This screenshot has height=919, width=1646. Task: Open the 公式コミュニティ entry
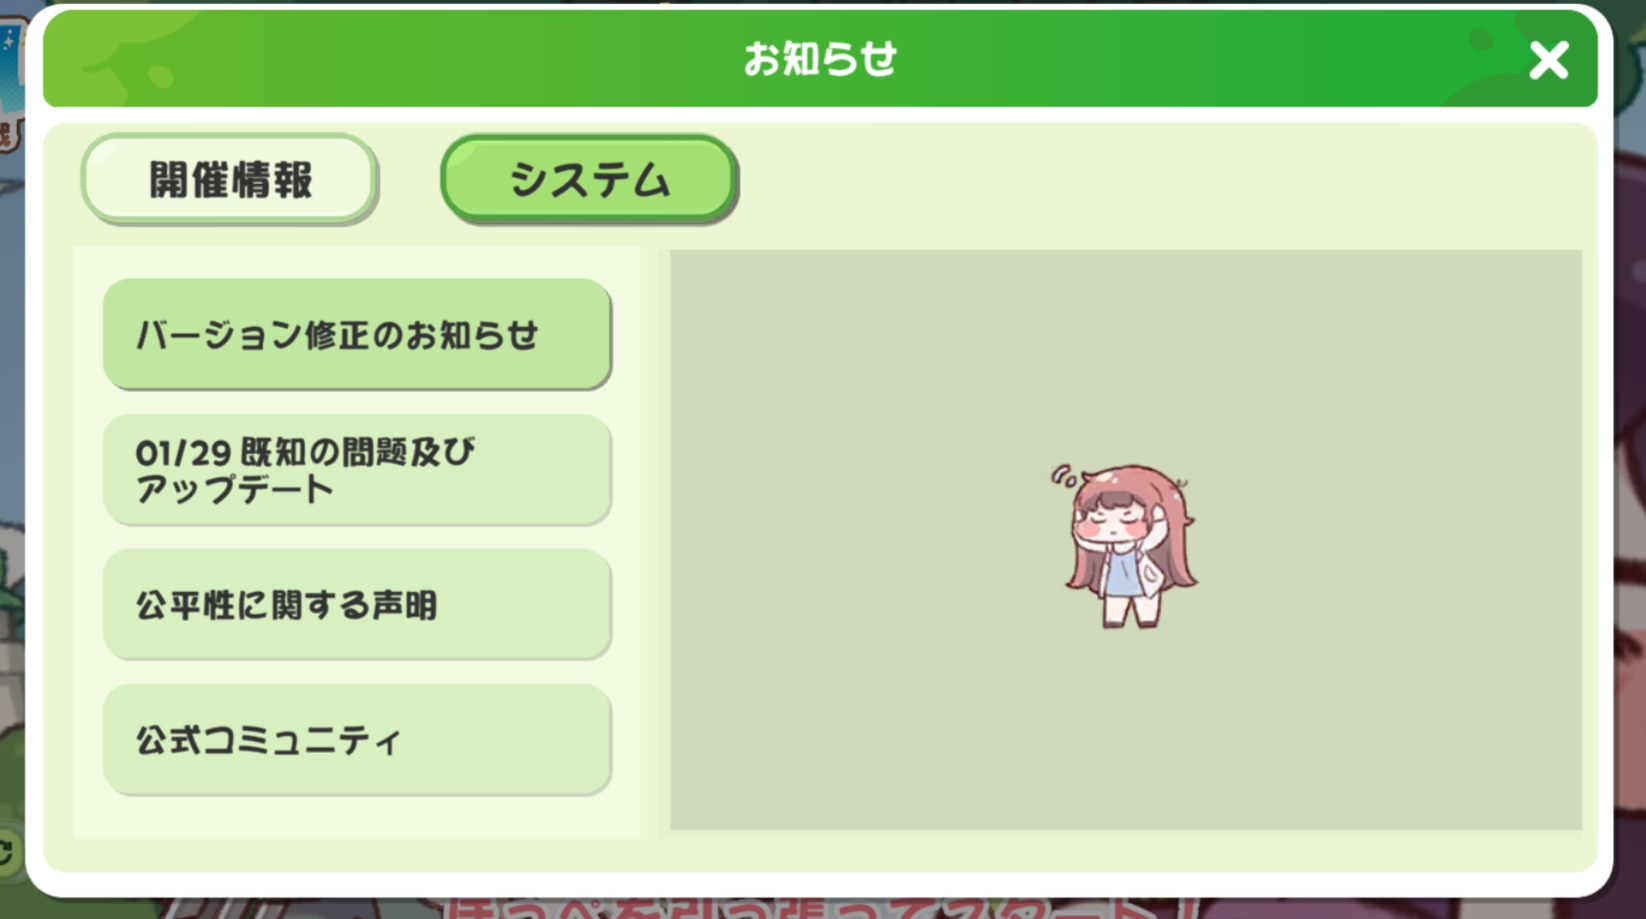357,740
